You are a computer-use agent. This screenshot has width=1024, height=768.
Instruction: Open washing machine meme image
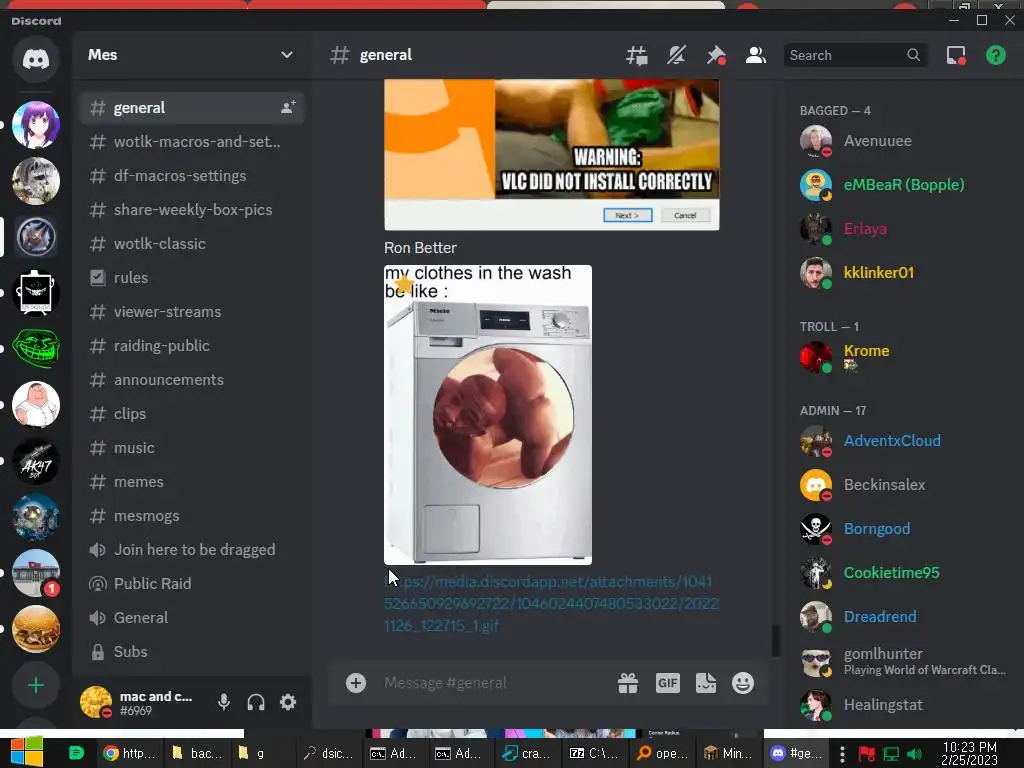(488, 415)
